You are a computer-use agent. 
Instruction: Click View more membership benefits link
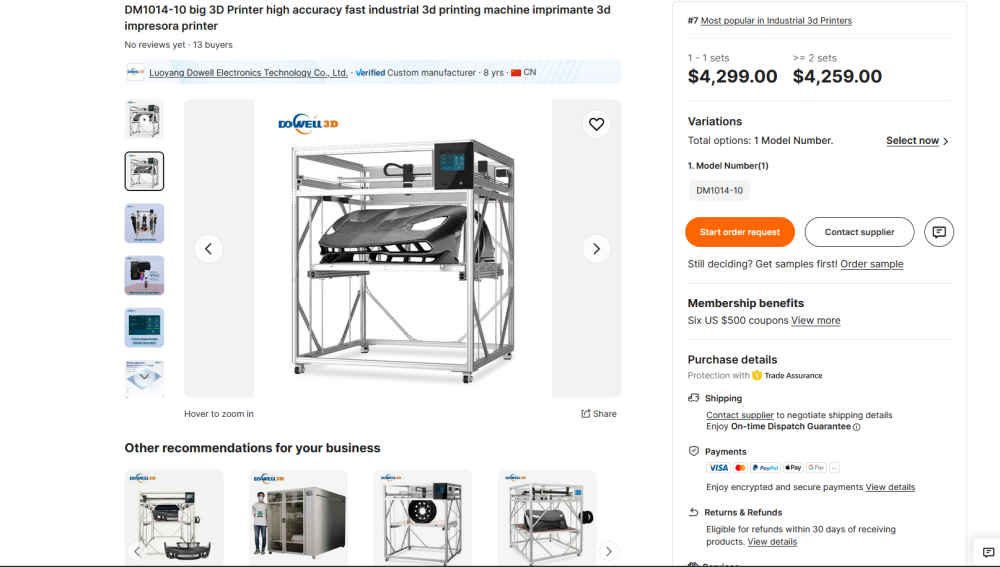815,321
